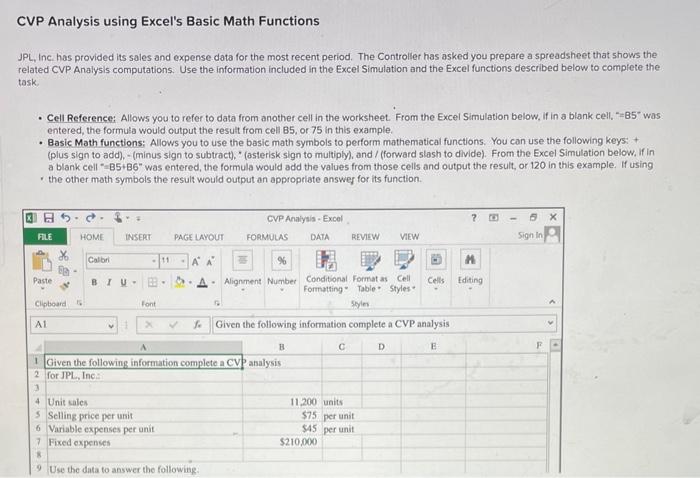The width and height of the screenshot is (700, 478).
Task: Apply Font Color with the underlined A
Action: tap(203, 282)
